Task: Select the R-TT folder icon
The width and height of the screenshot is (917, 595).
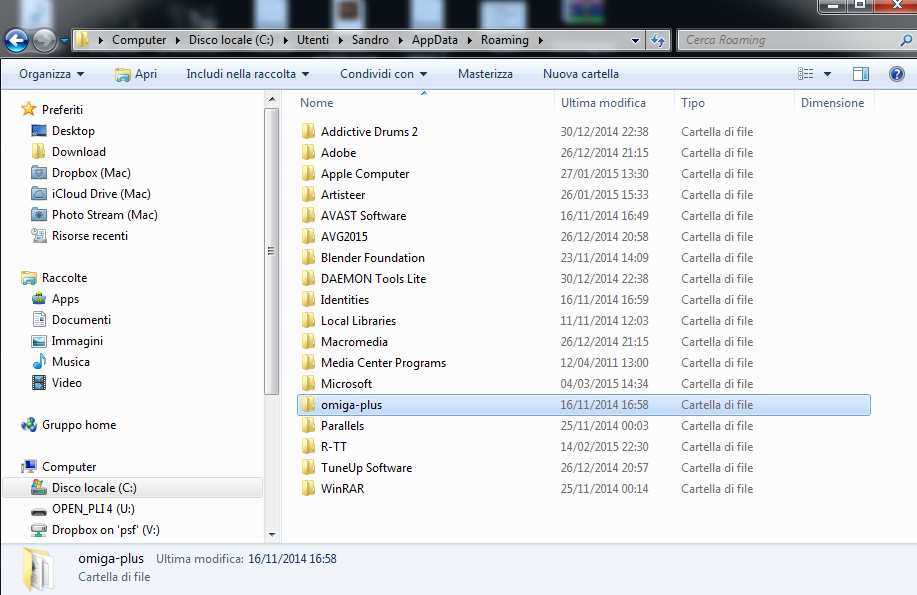Action: (x=308, y=446)
